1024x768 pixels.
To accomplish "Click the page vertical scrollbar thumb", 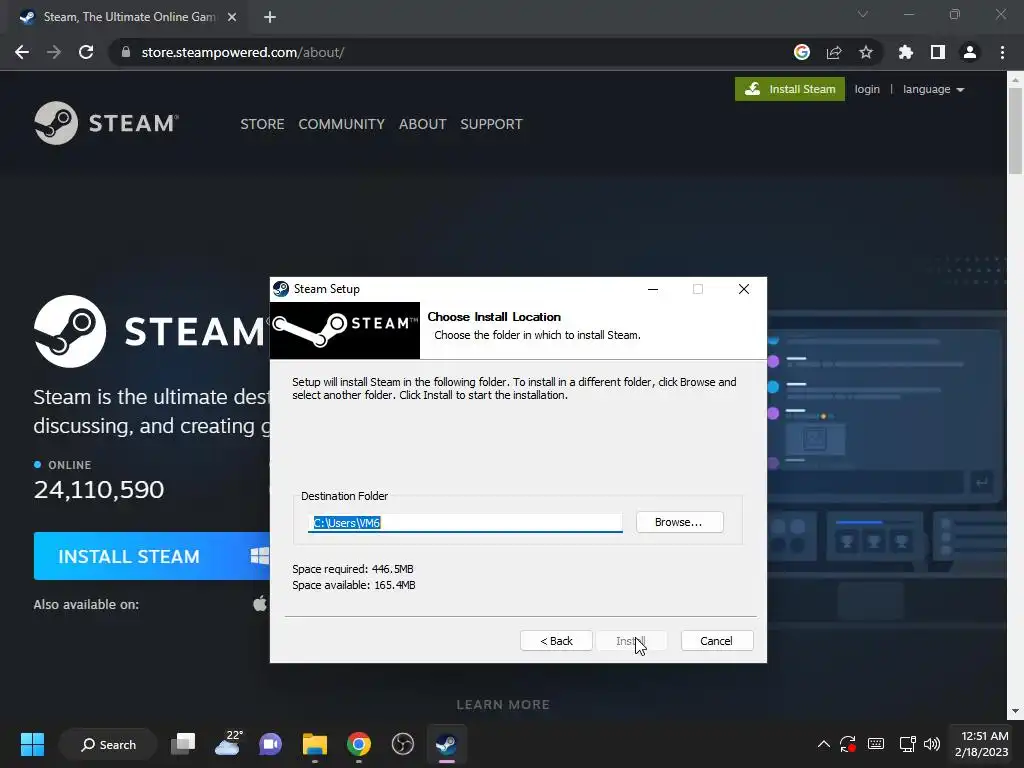I will pyautogui.click(x=1015, y=131).
